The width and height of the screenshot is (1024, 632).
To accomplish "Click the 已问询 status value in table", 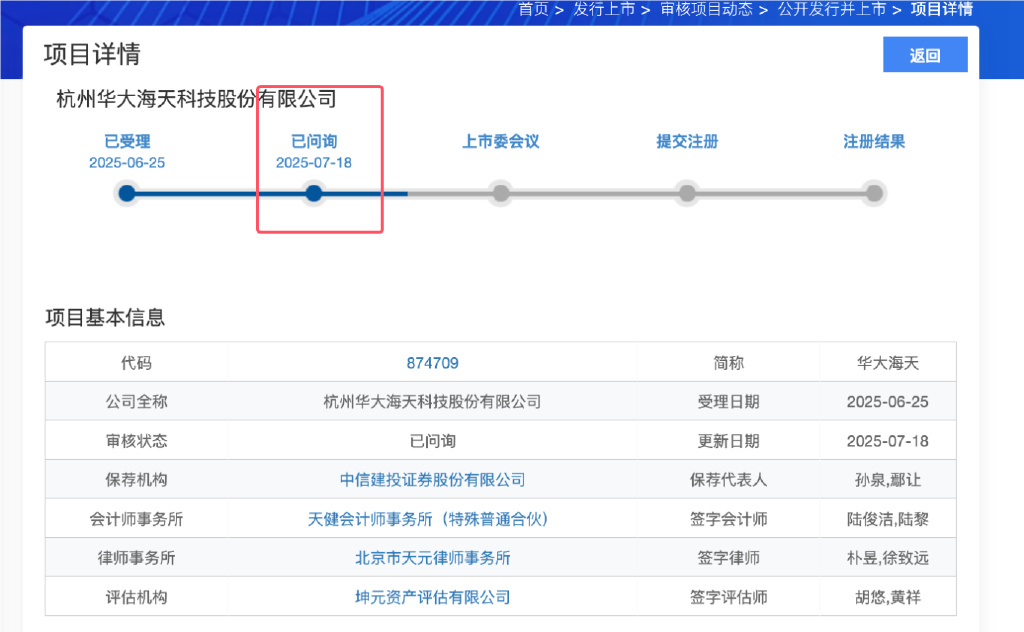I will (432, 441).
